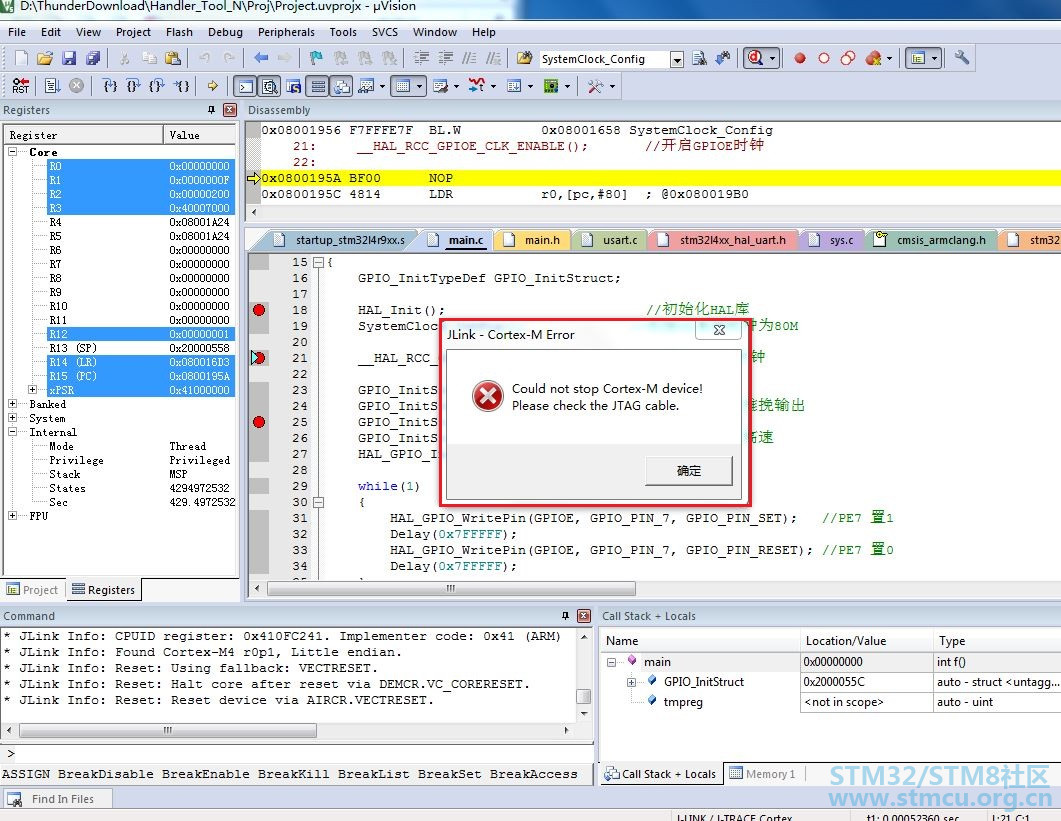Pin the Registers panel
Image resolution: width=1061 pixels, height=821 pixels.
(211, 110)
